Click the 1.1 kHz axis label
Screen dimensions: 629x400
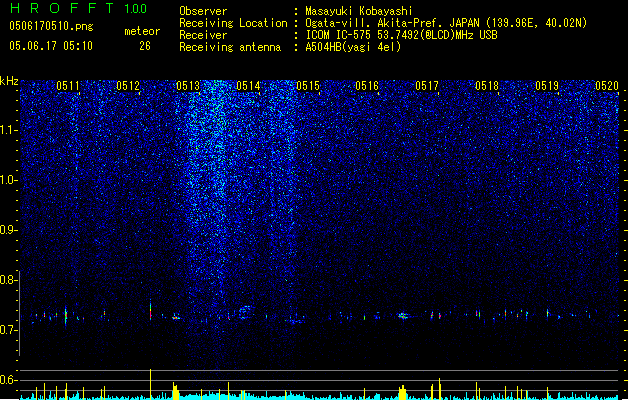pyautogui.click(x=8, y=130)
